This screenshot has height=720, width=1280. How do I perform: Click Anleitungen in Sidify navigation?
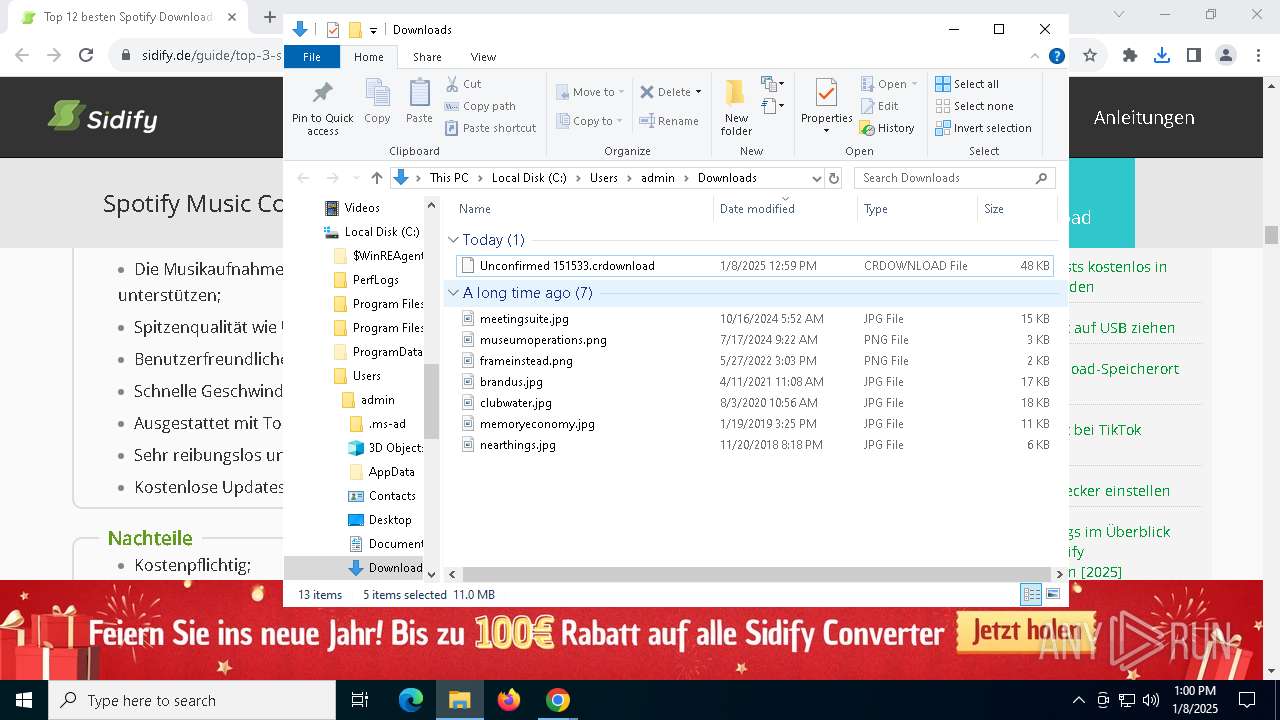point(1144,117)
